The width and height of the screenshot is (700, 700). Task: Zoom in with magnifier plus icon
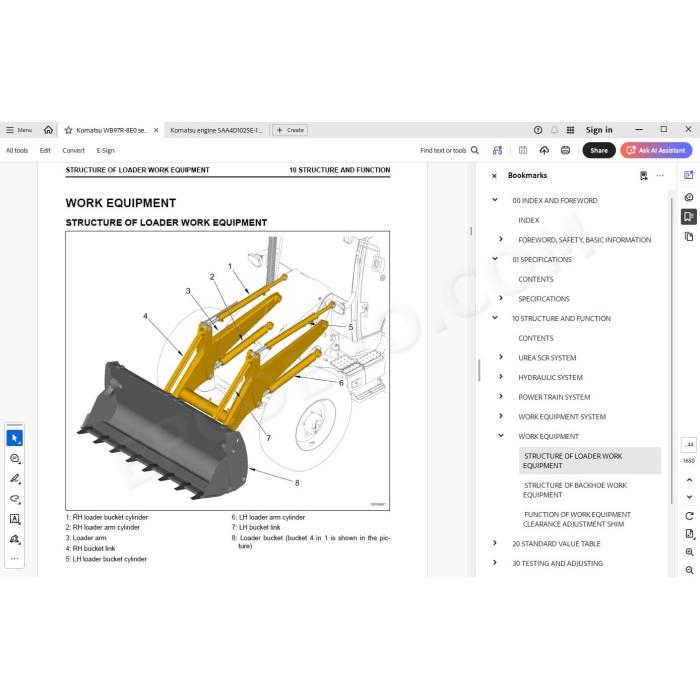click(x=689, y=552)
